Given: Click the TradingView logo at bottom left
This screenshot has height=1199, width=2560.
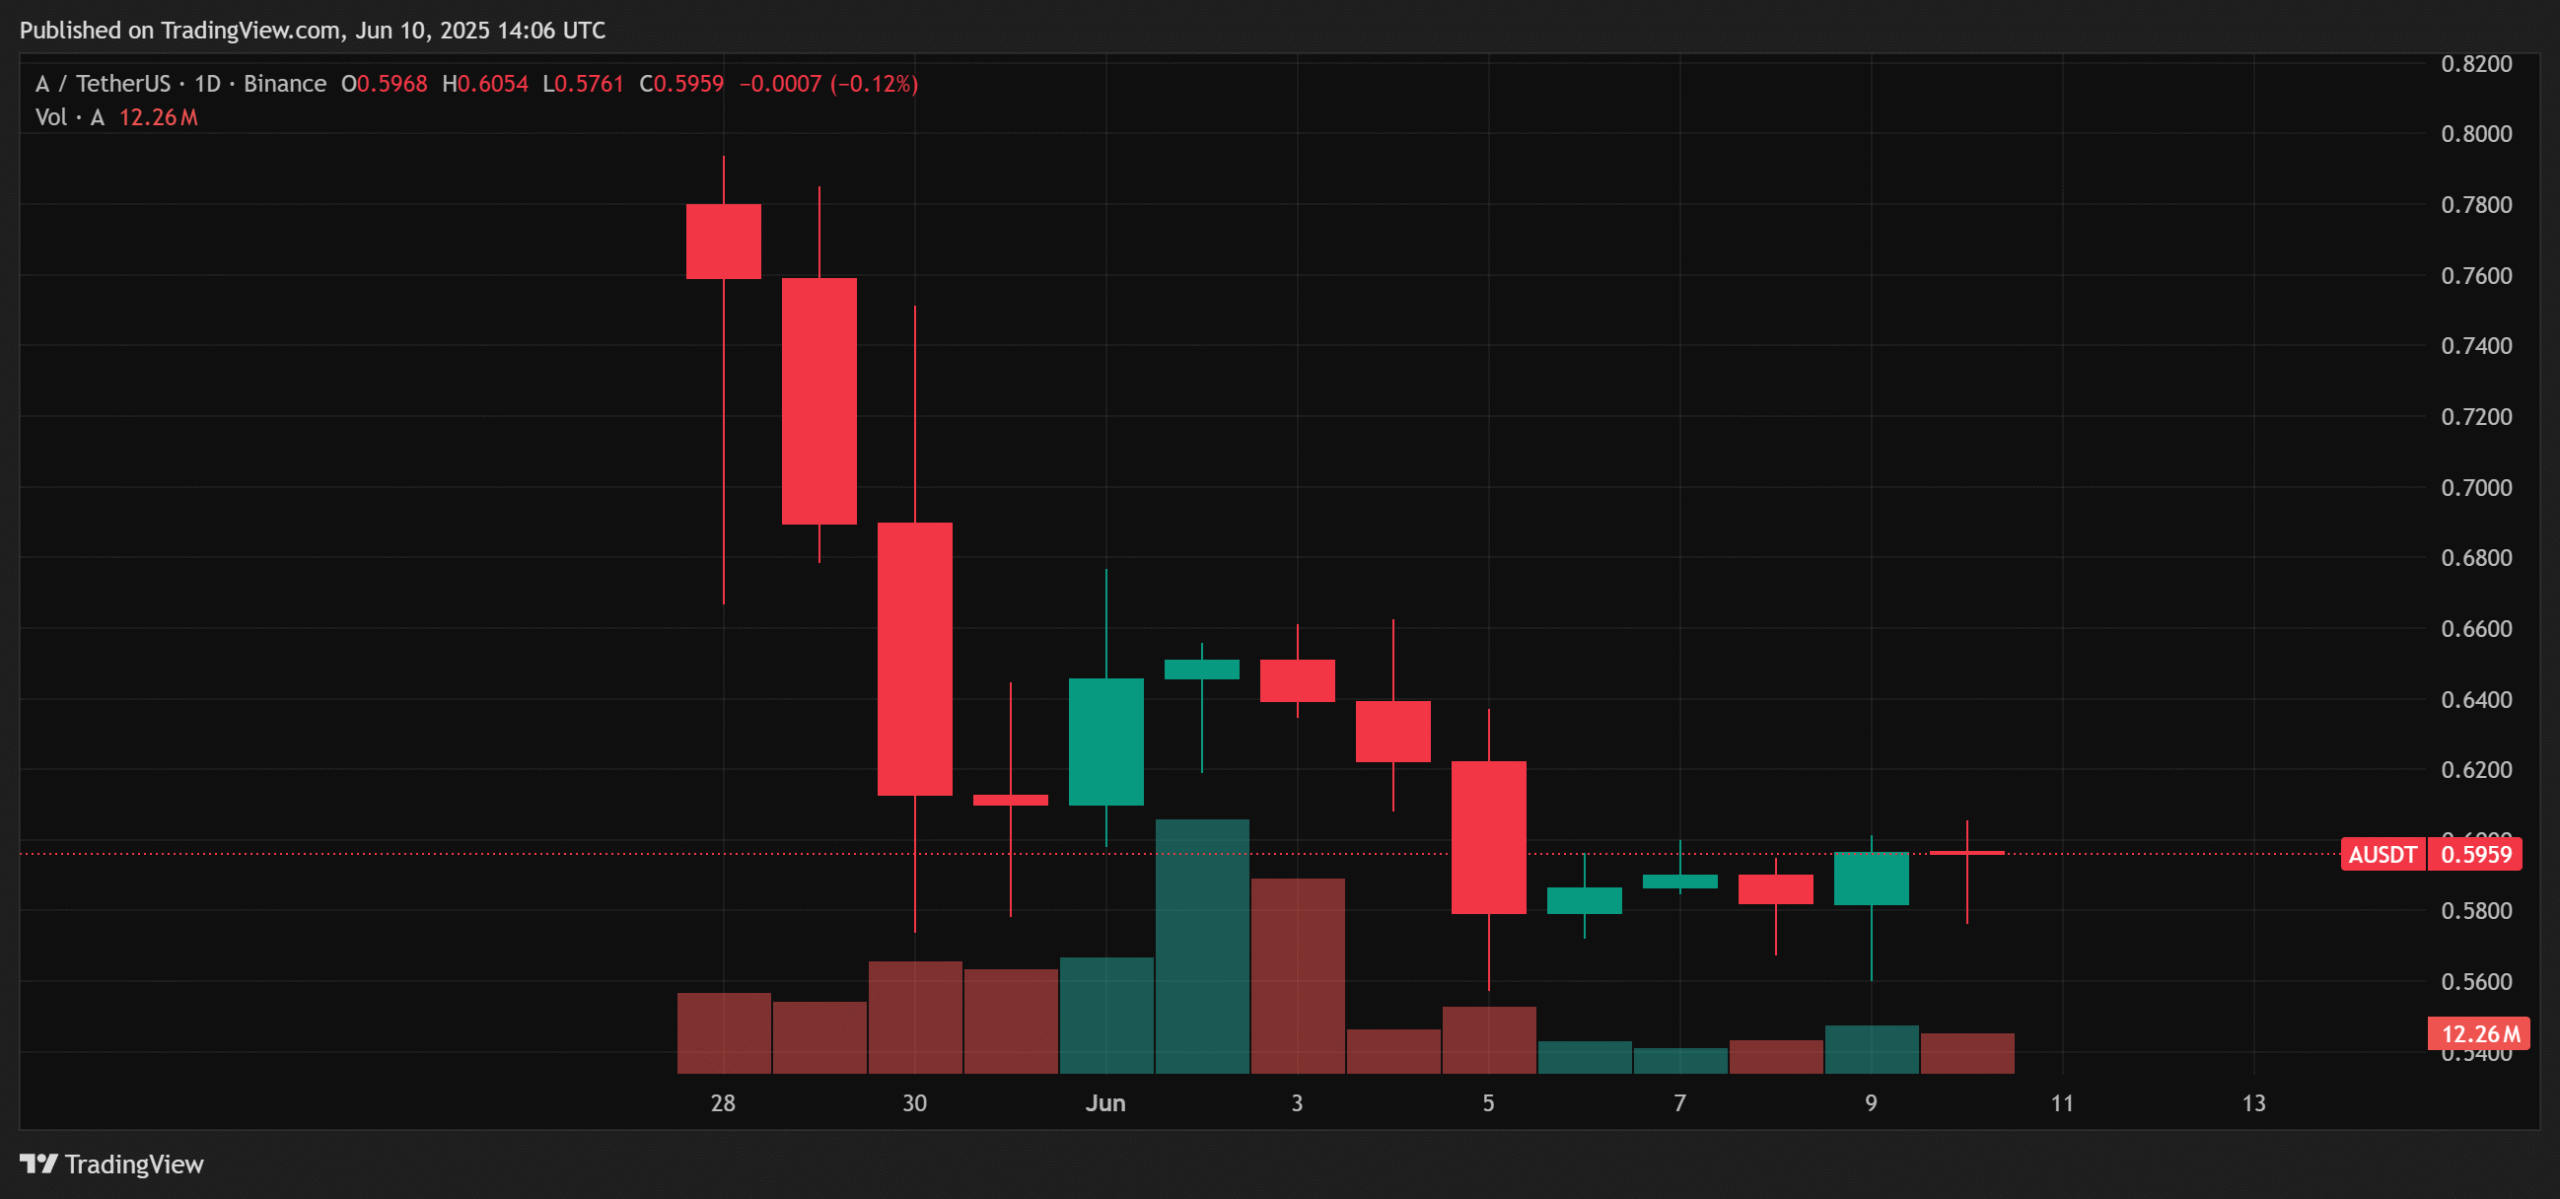Looking at the screenshot, I should (x=112, y=1164).
